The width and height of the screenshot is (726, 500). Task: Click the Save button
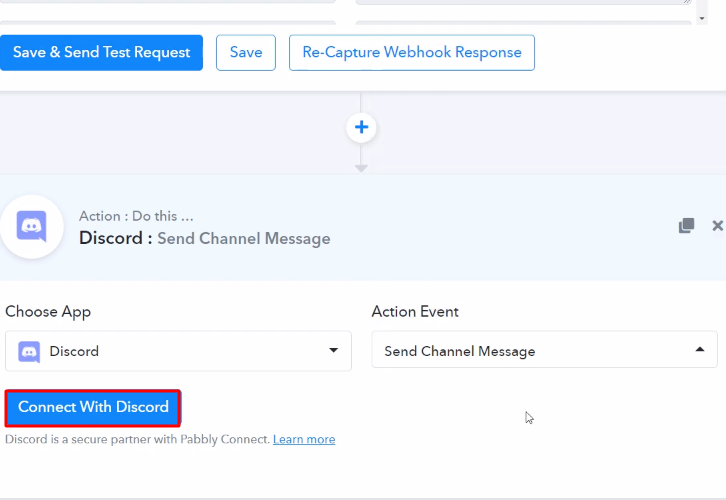[246, 52]
